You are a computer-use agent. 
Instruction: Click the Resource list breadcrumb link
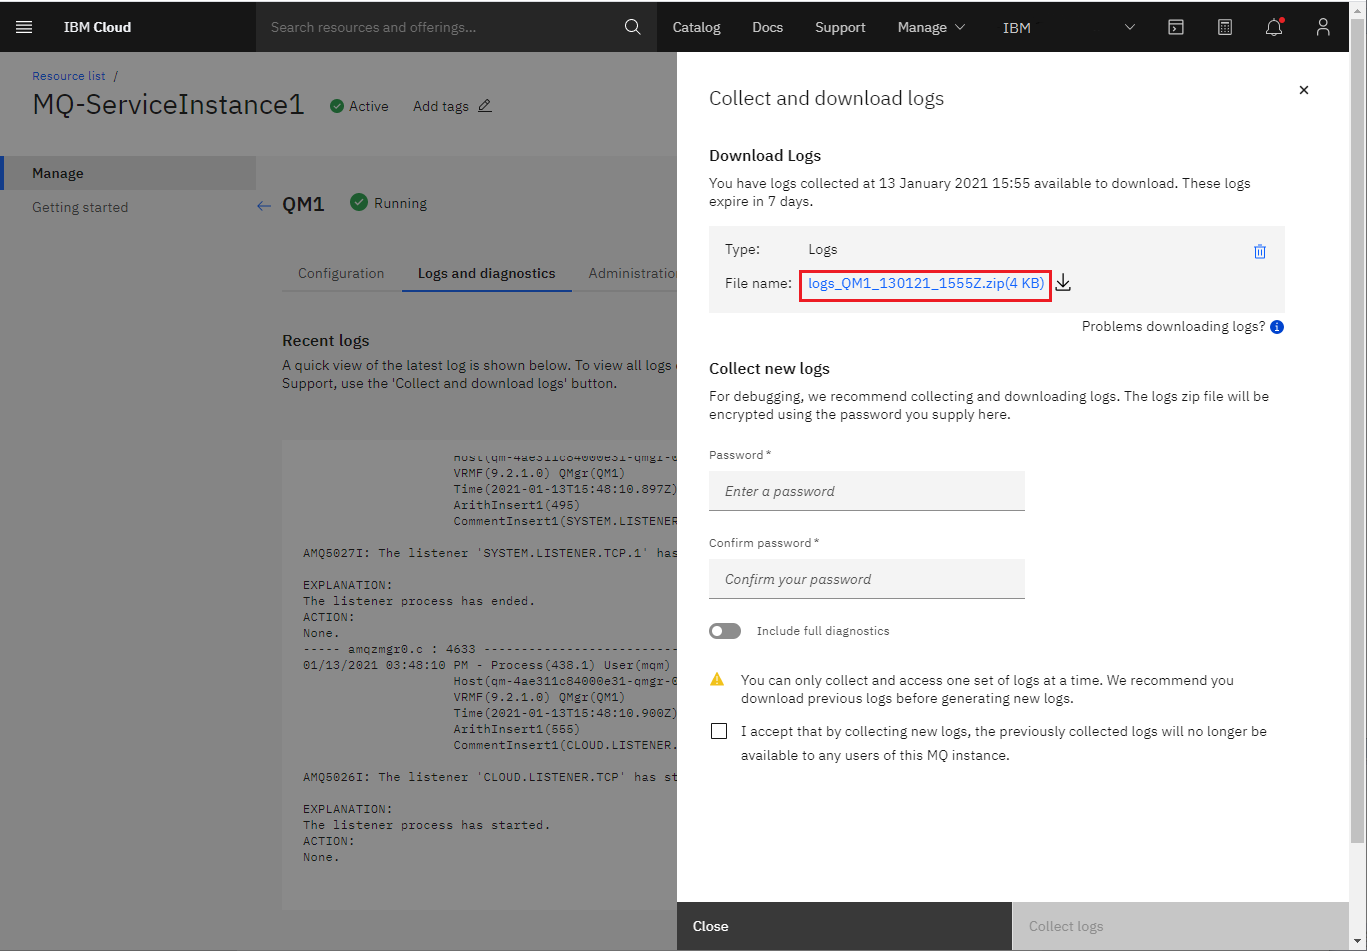[68, 76]
